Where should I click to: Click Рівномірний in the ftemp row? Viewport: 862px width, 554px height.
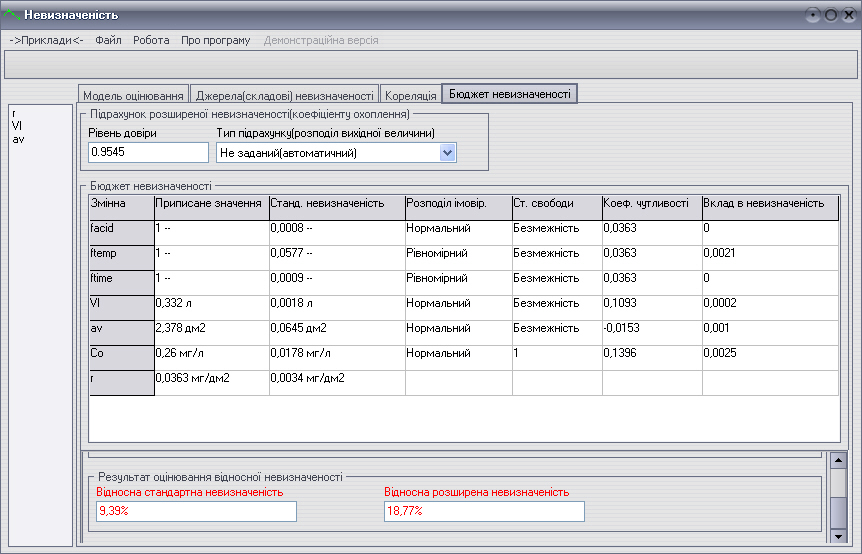point(458,257)
